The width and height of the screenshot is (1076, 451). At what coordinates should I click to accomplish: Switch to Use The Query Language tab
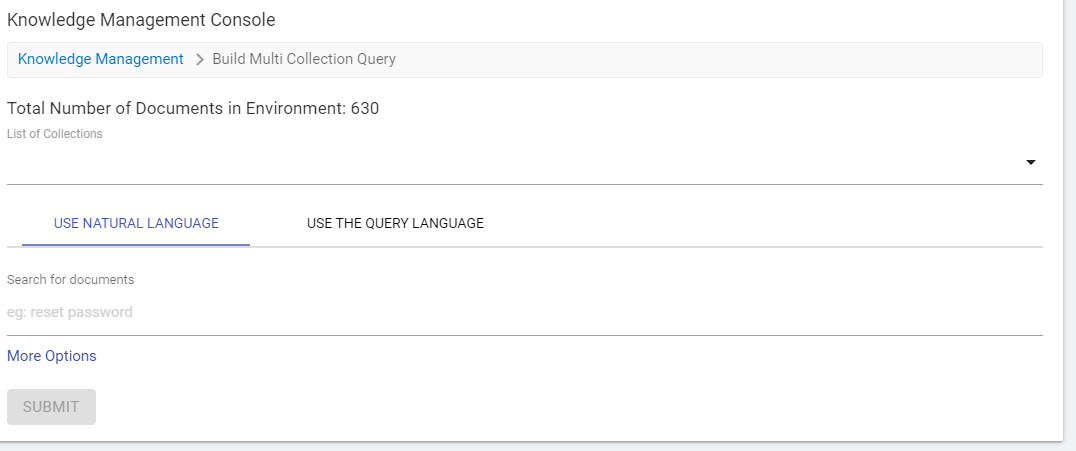pos(395,223)
